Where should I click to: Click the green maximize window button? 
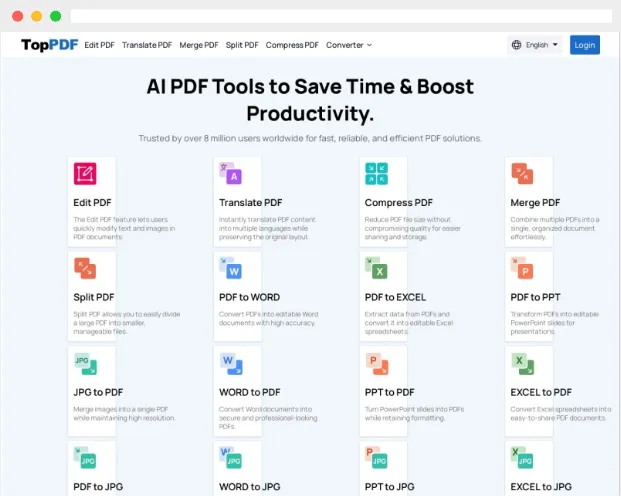click(55, 16)
